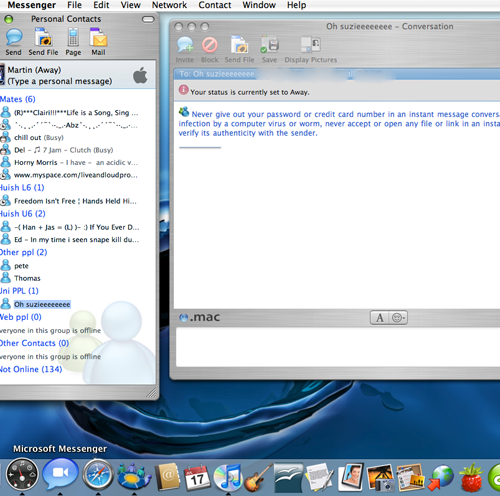The width and height of the screenshot is (500, 496).
Task: Click the Type a personal message field
Action: coord(60,81)
